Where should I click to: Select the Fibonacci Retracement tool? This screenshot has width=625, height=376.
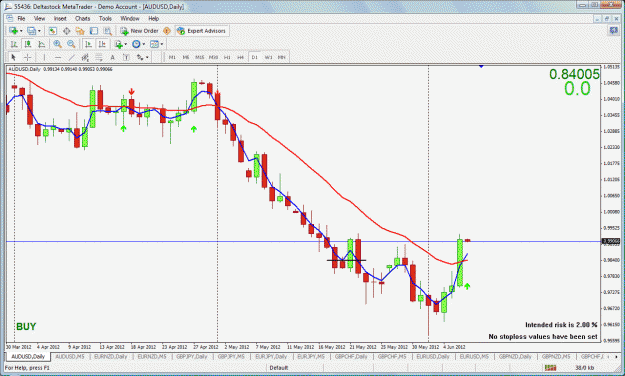click(x=98, y=57)
